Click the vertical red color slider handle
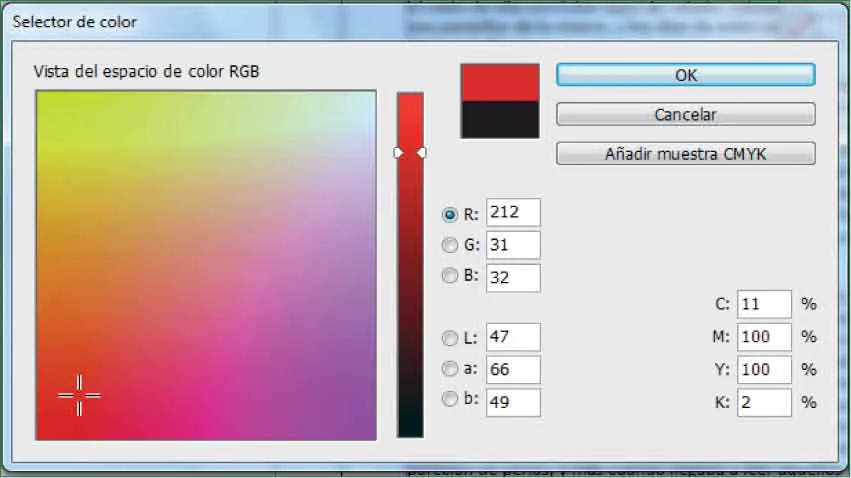 point(410,152)
